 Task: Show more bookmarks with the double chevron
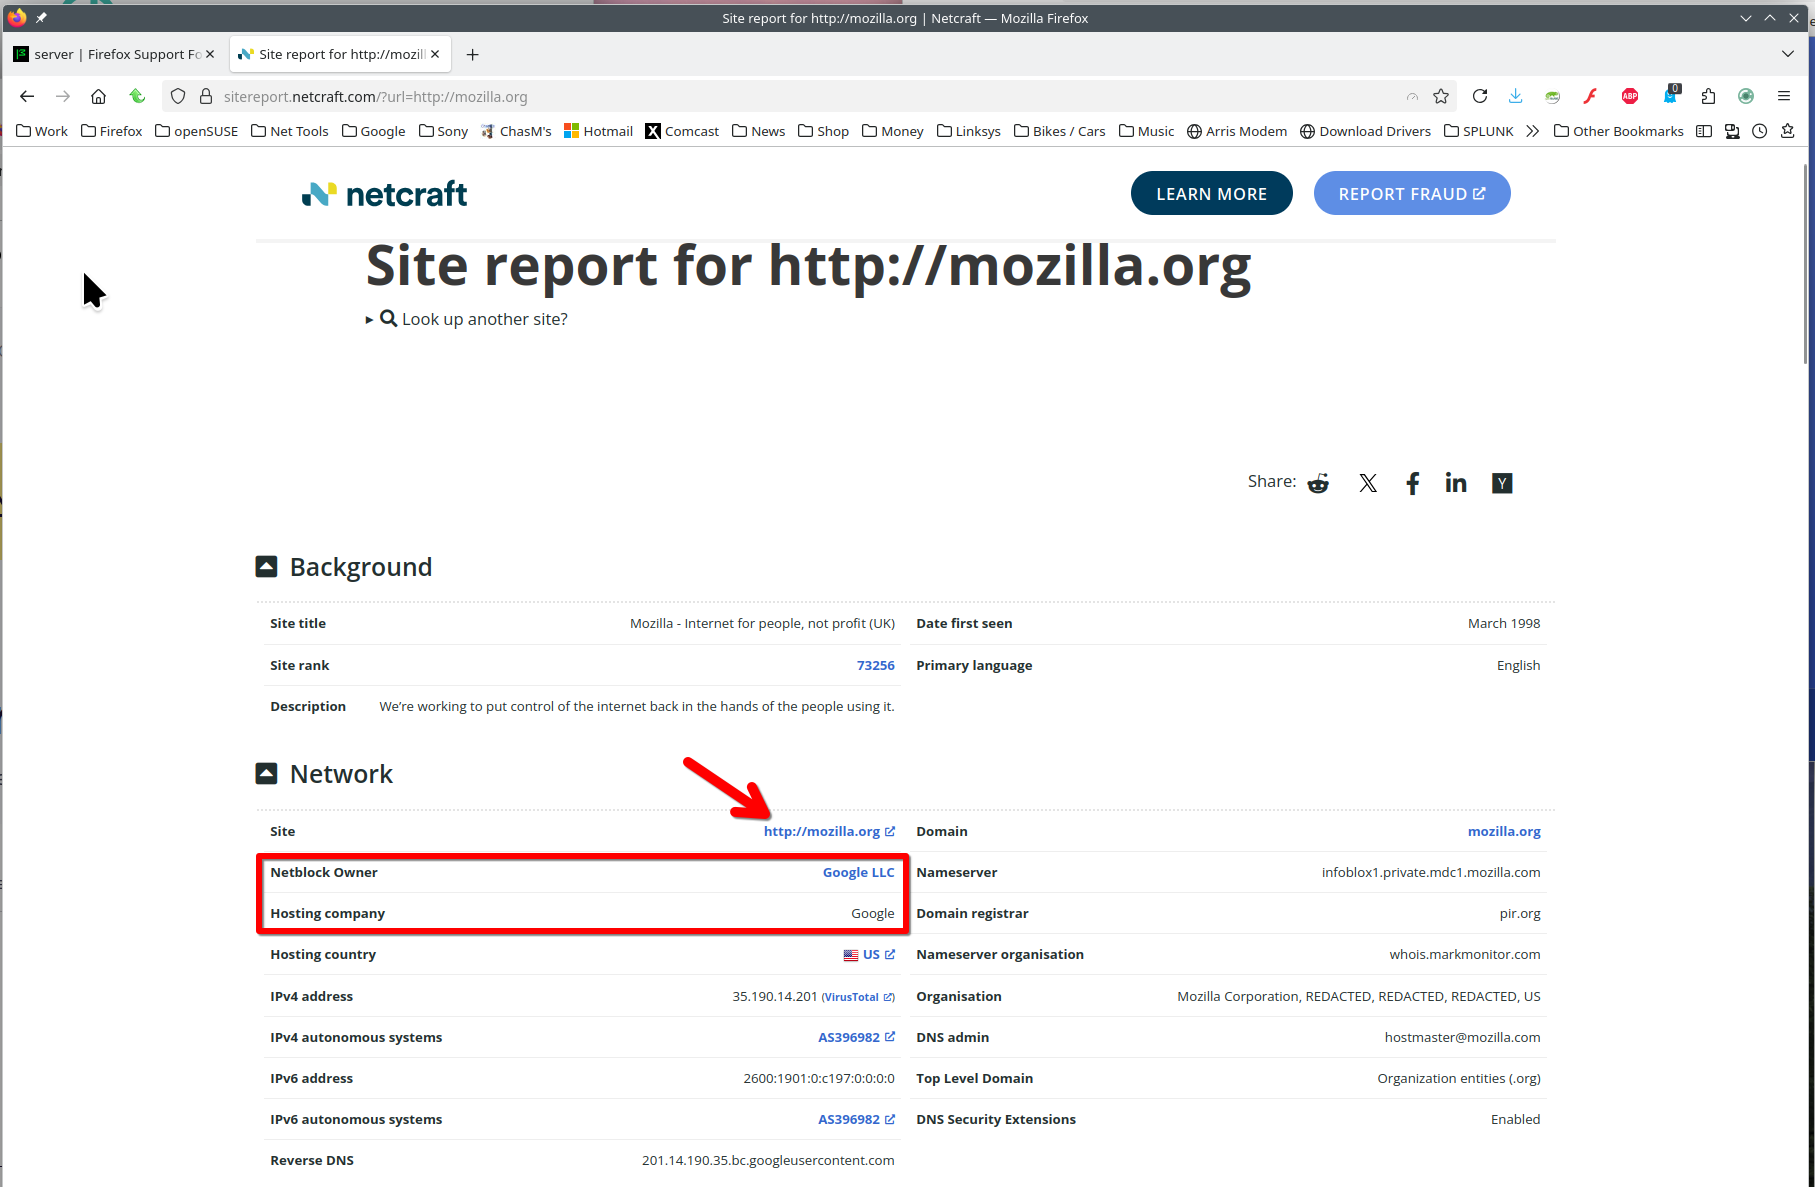coord(1533,131)
